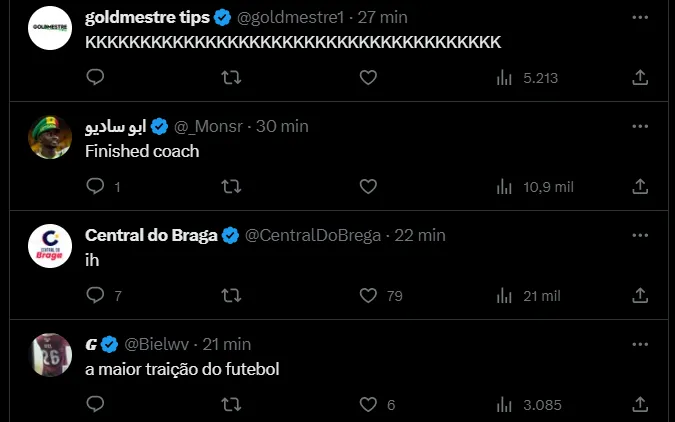Reply to Central do Braga's 'ih' tweet
Image resolution: width=675 pixels, height=422 pixels.
tap(95, 295)
